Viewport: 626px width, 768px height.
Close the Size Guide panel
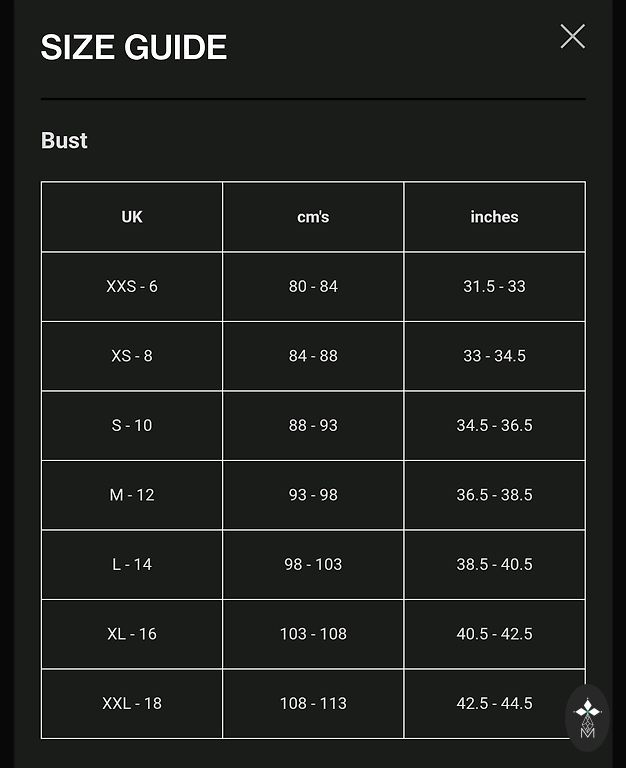click(x=572, y=37)
